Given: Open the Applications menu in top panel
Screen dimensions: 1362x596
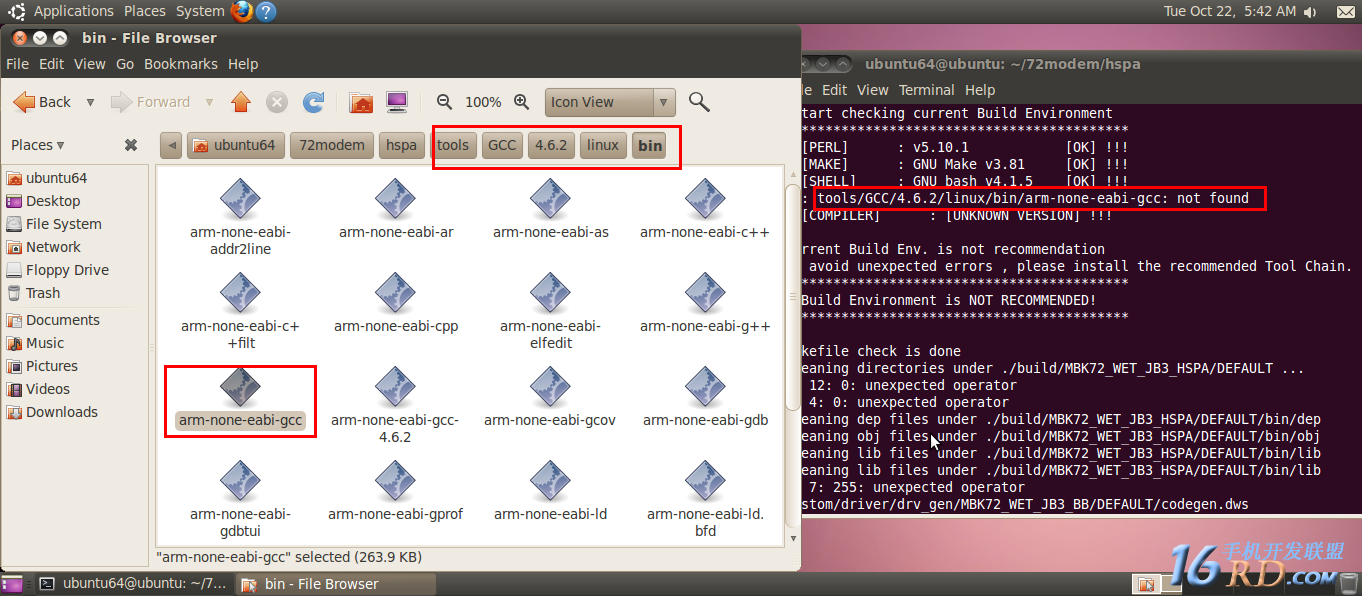Looking at the screenshot, I should [x=73, y=11].
